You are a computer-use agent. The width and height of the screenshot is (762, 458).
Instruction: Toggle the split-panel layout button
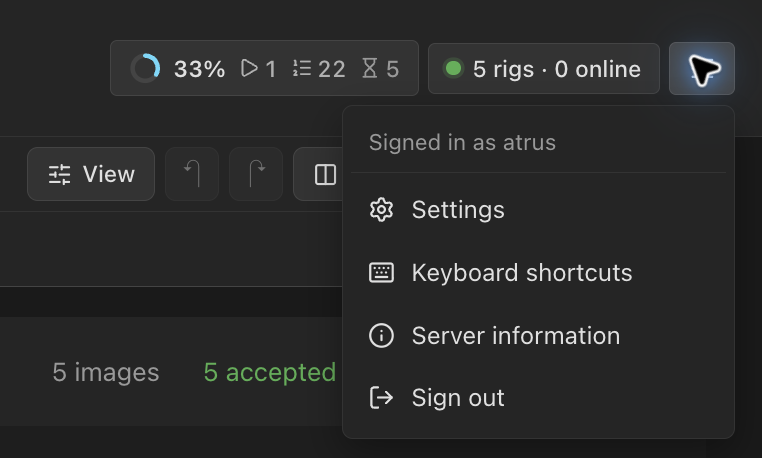tap(318, 174)
